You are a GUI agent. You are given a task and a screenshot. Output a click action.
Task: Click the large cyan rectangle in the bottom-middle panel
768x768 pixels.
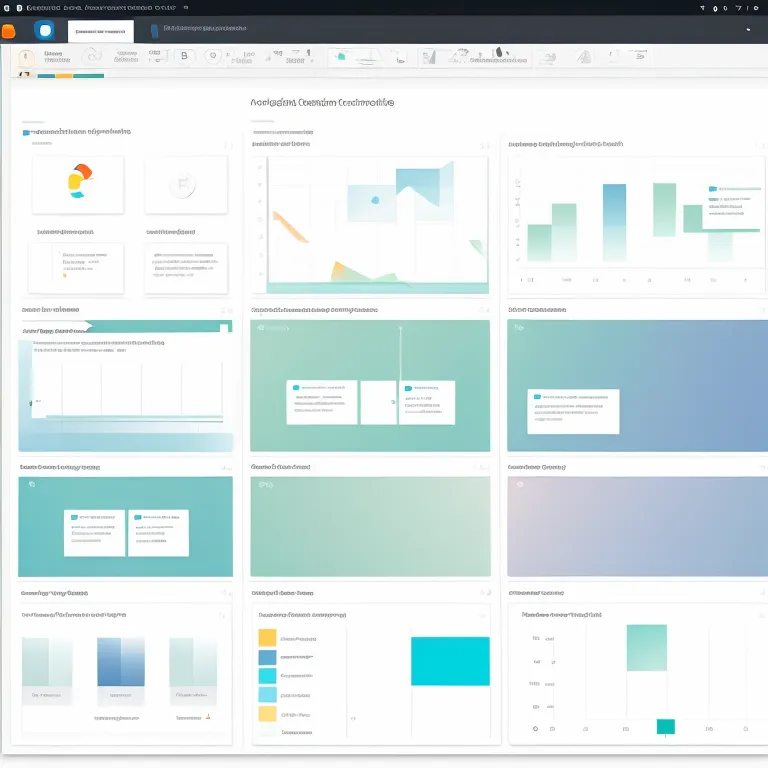tap(450, 661)
